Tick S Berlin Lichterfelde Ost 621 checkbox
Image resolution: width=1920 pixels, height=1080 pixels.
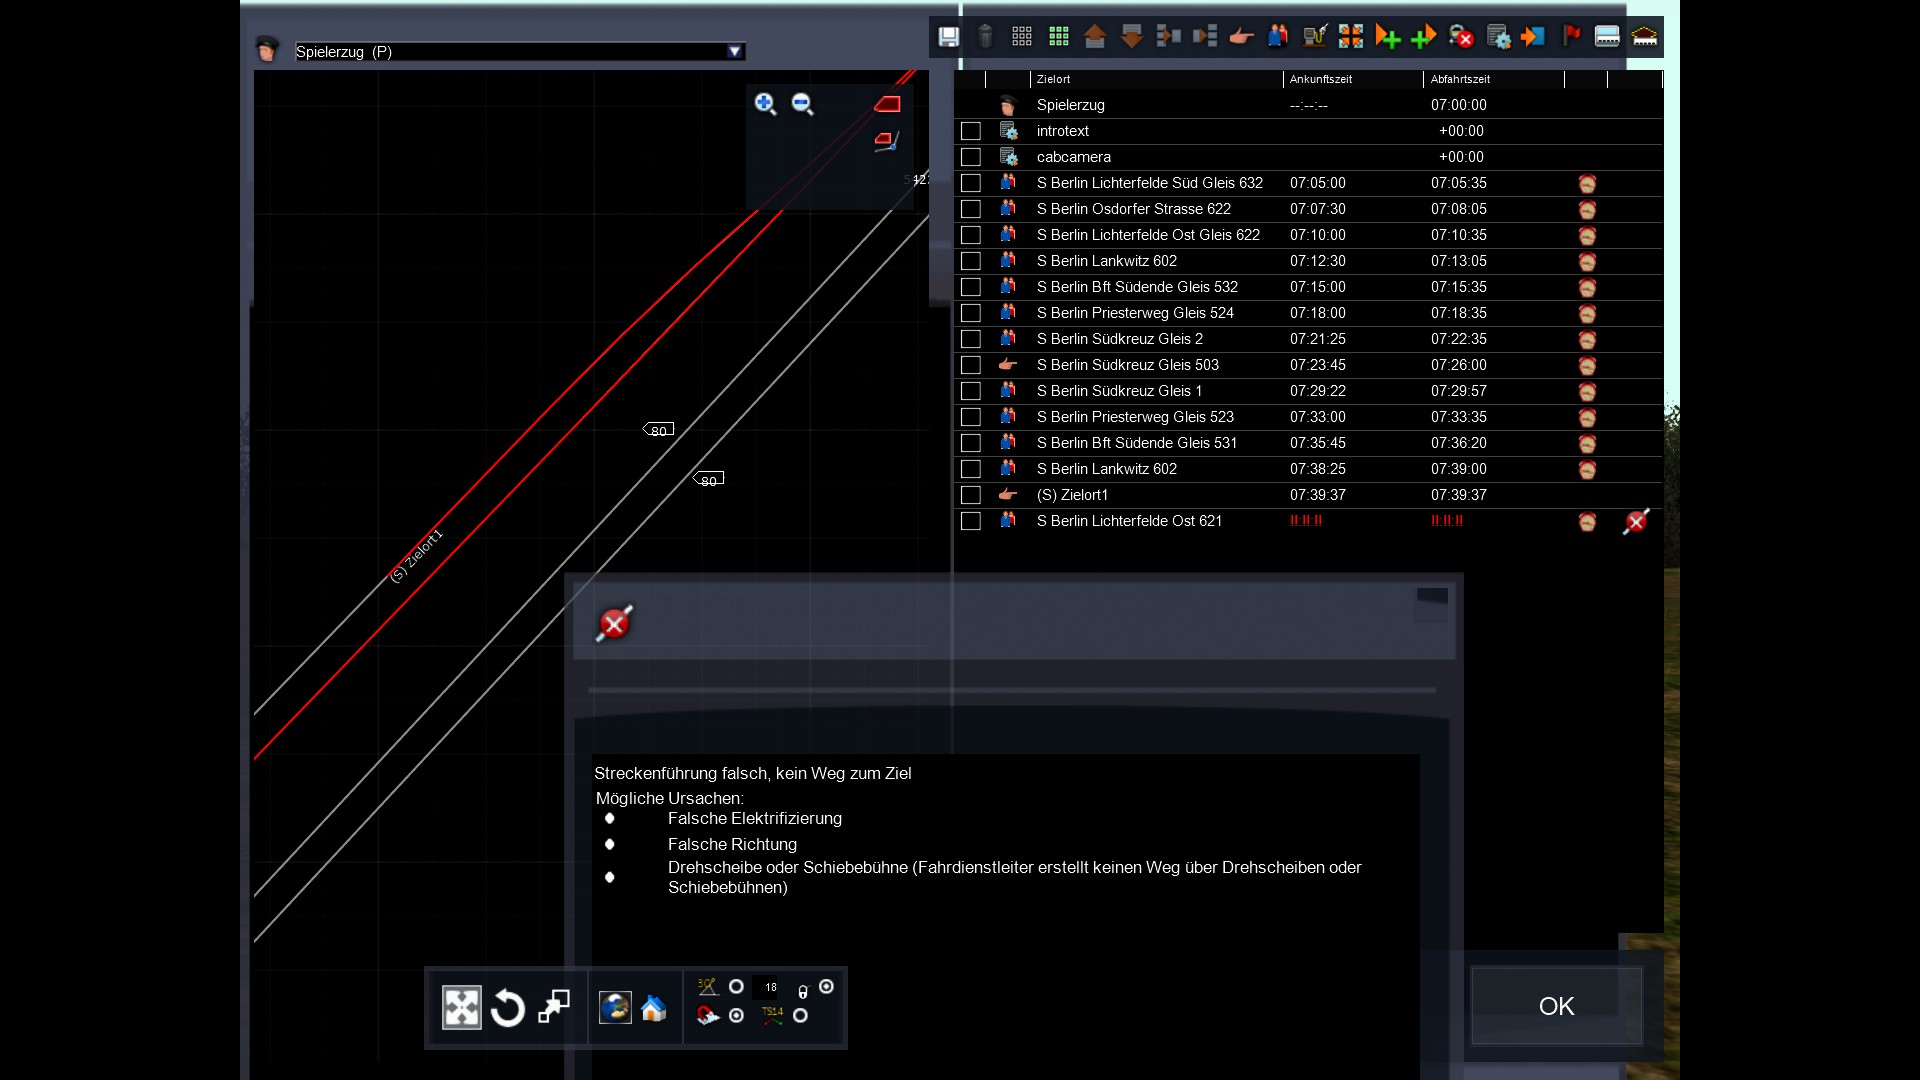[x=970, y=521]
